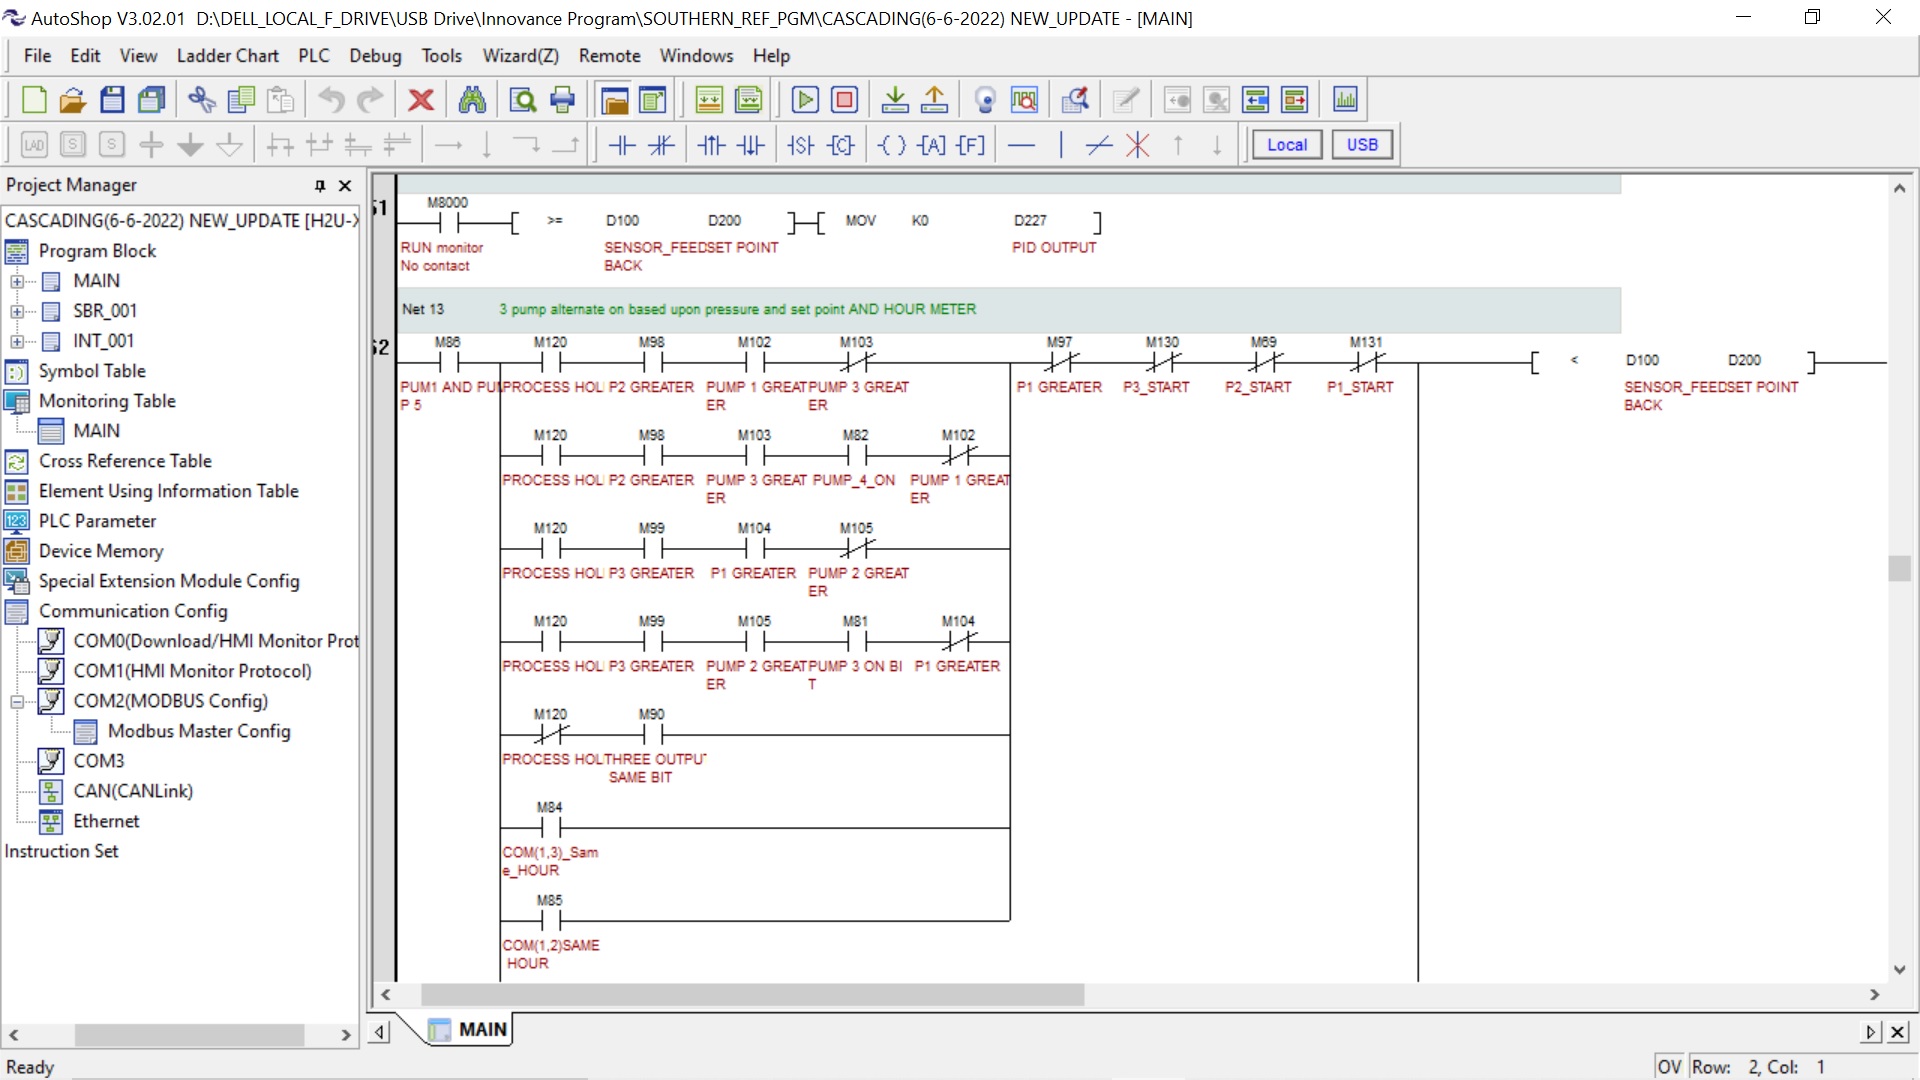
Task: Click the binoculars Find icon
Action: coord(472,99)
